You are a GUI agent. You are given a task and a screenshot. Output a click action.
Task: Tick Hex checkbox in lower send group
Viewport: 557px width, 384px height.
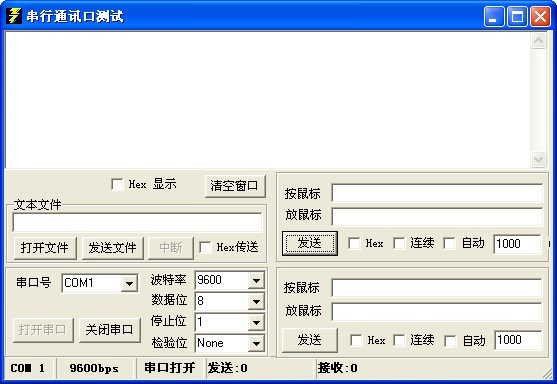[356, 340]
